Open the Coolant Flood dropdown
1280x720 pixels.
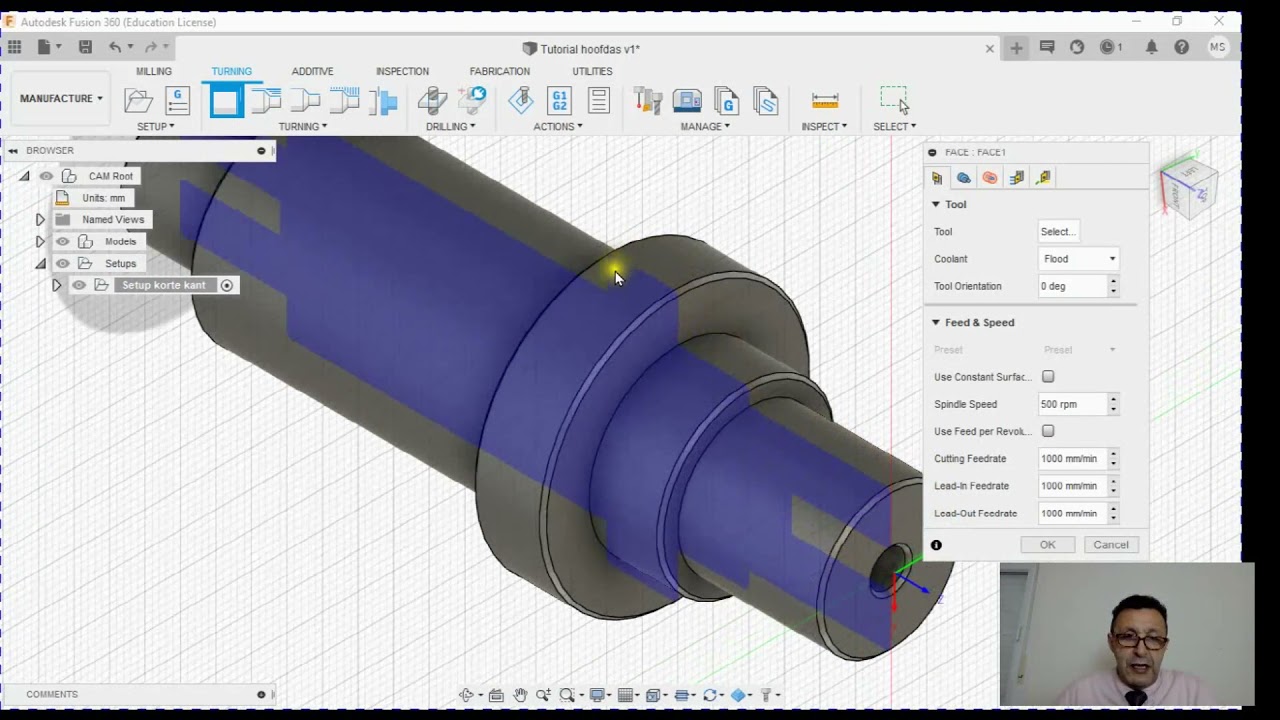tap(1079, 259)
